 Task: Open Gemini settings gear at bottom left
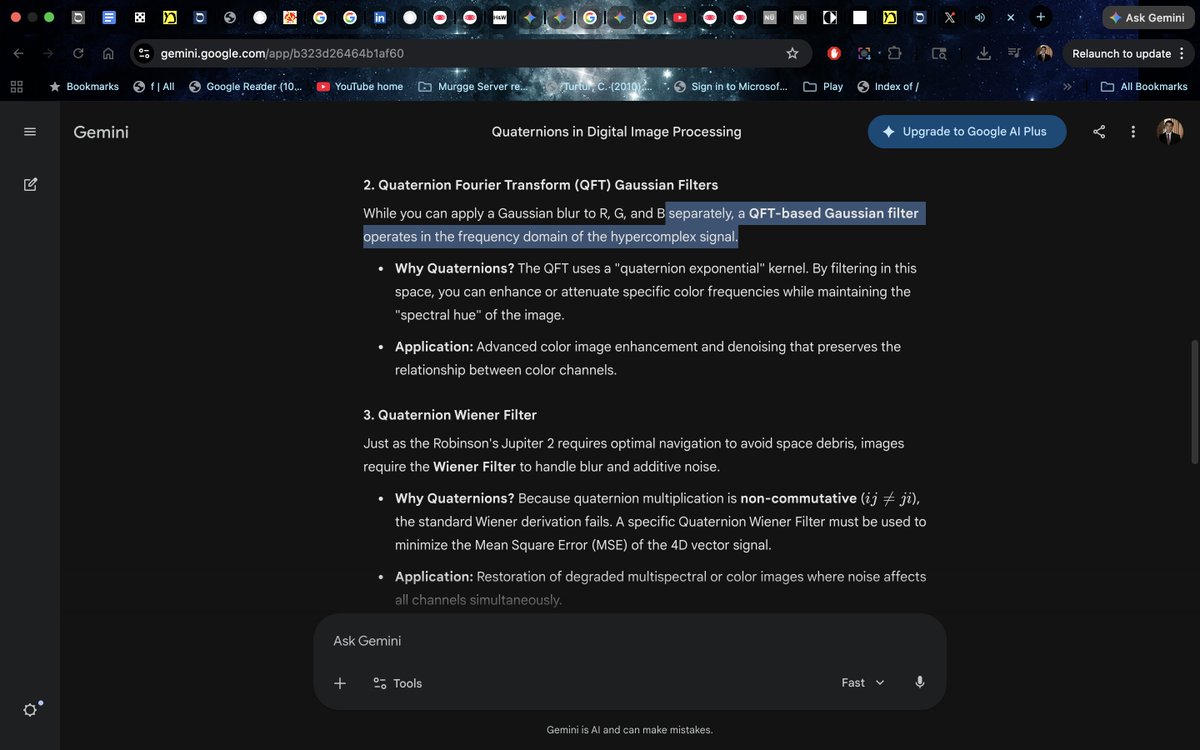[30, 709]
